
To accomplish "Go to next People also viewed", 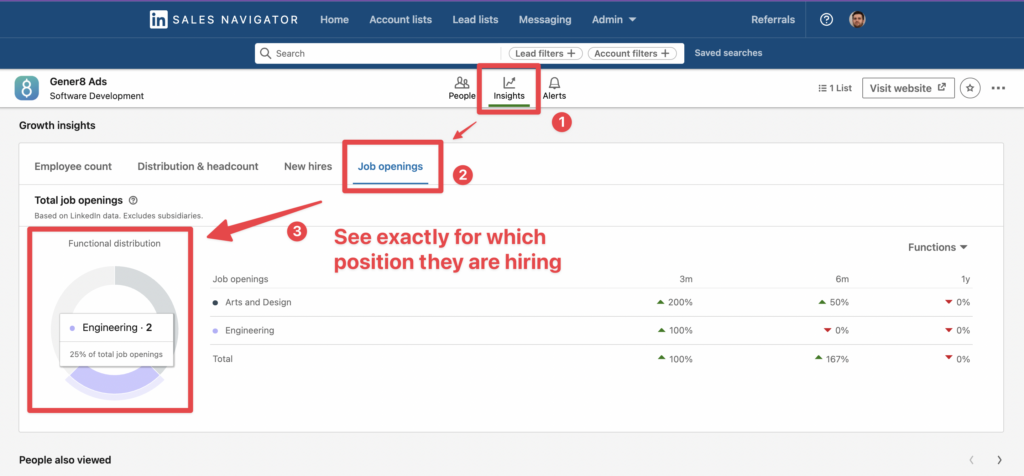I will coord(999,460).
